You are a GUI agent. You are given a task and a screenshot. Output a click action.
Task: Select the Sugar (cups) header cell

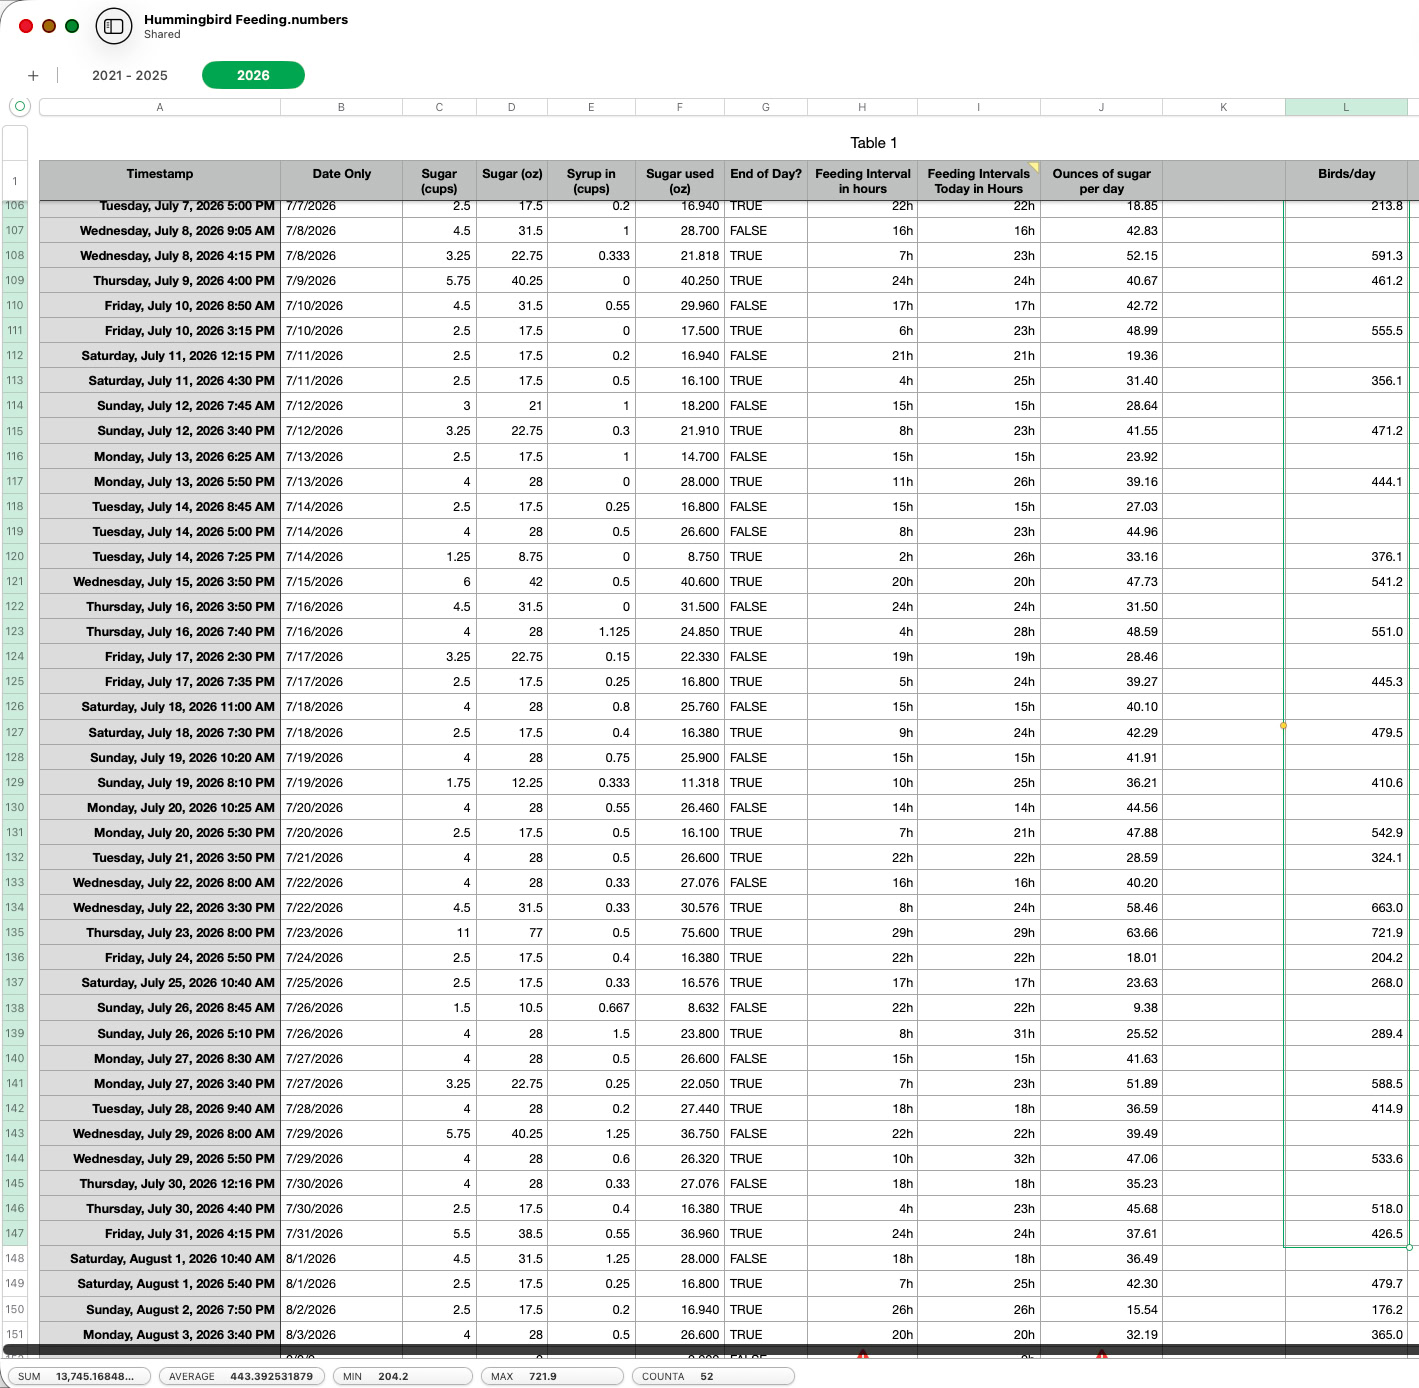[439, 181]
